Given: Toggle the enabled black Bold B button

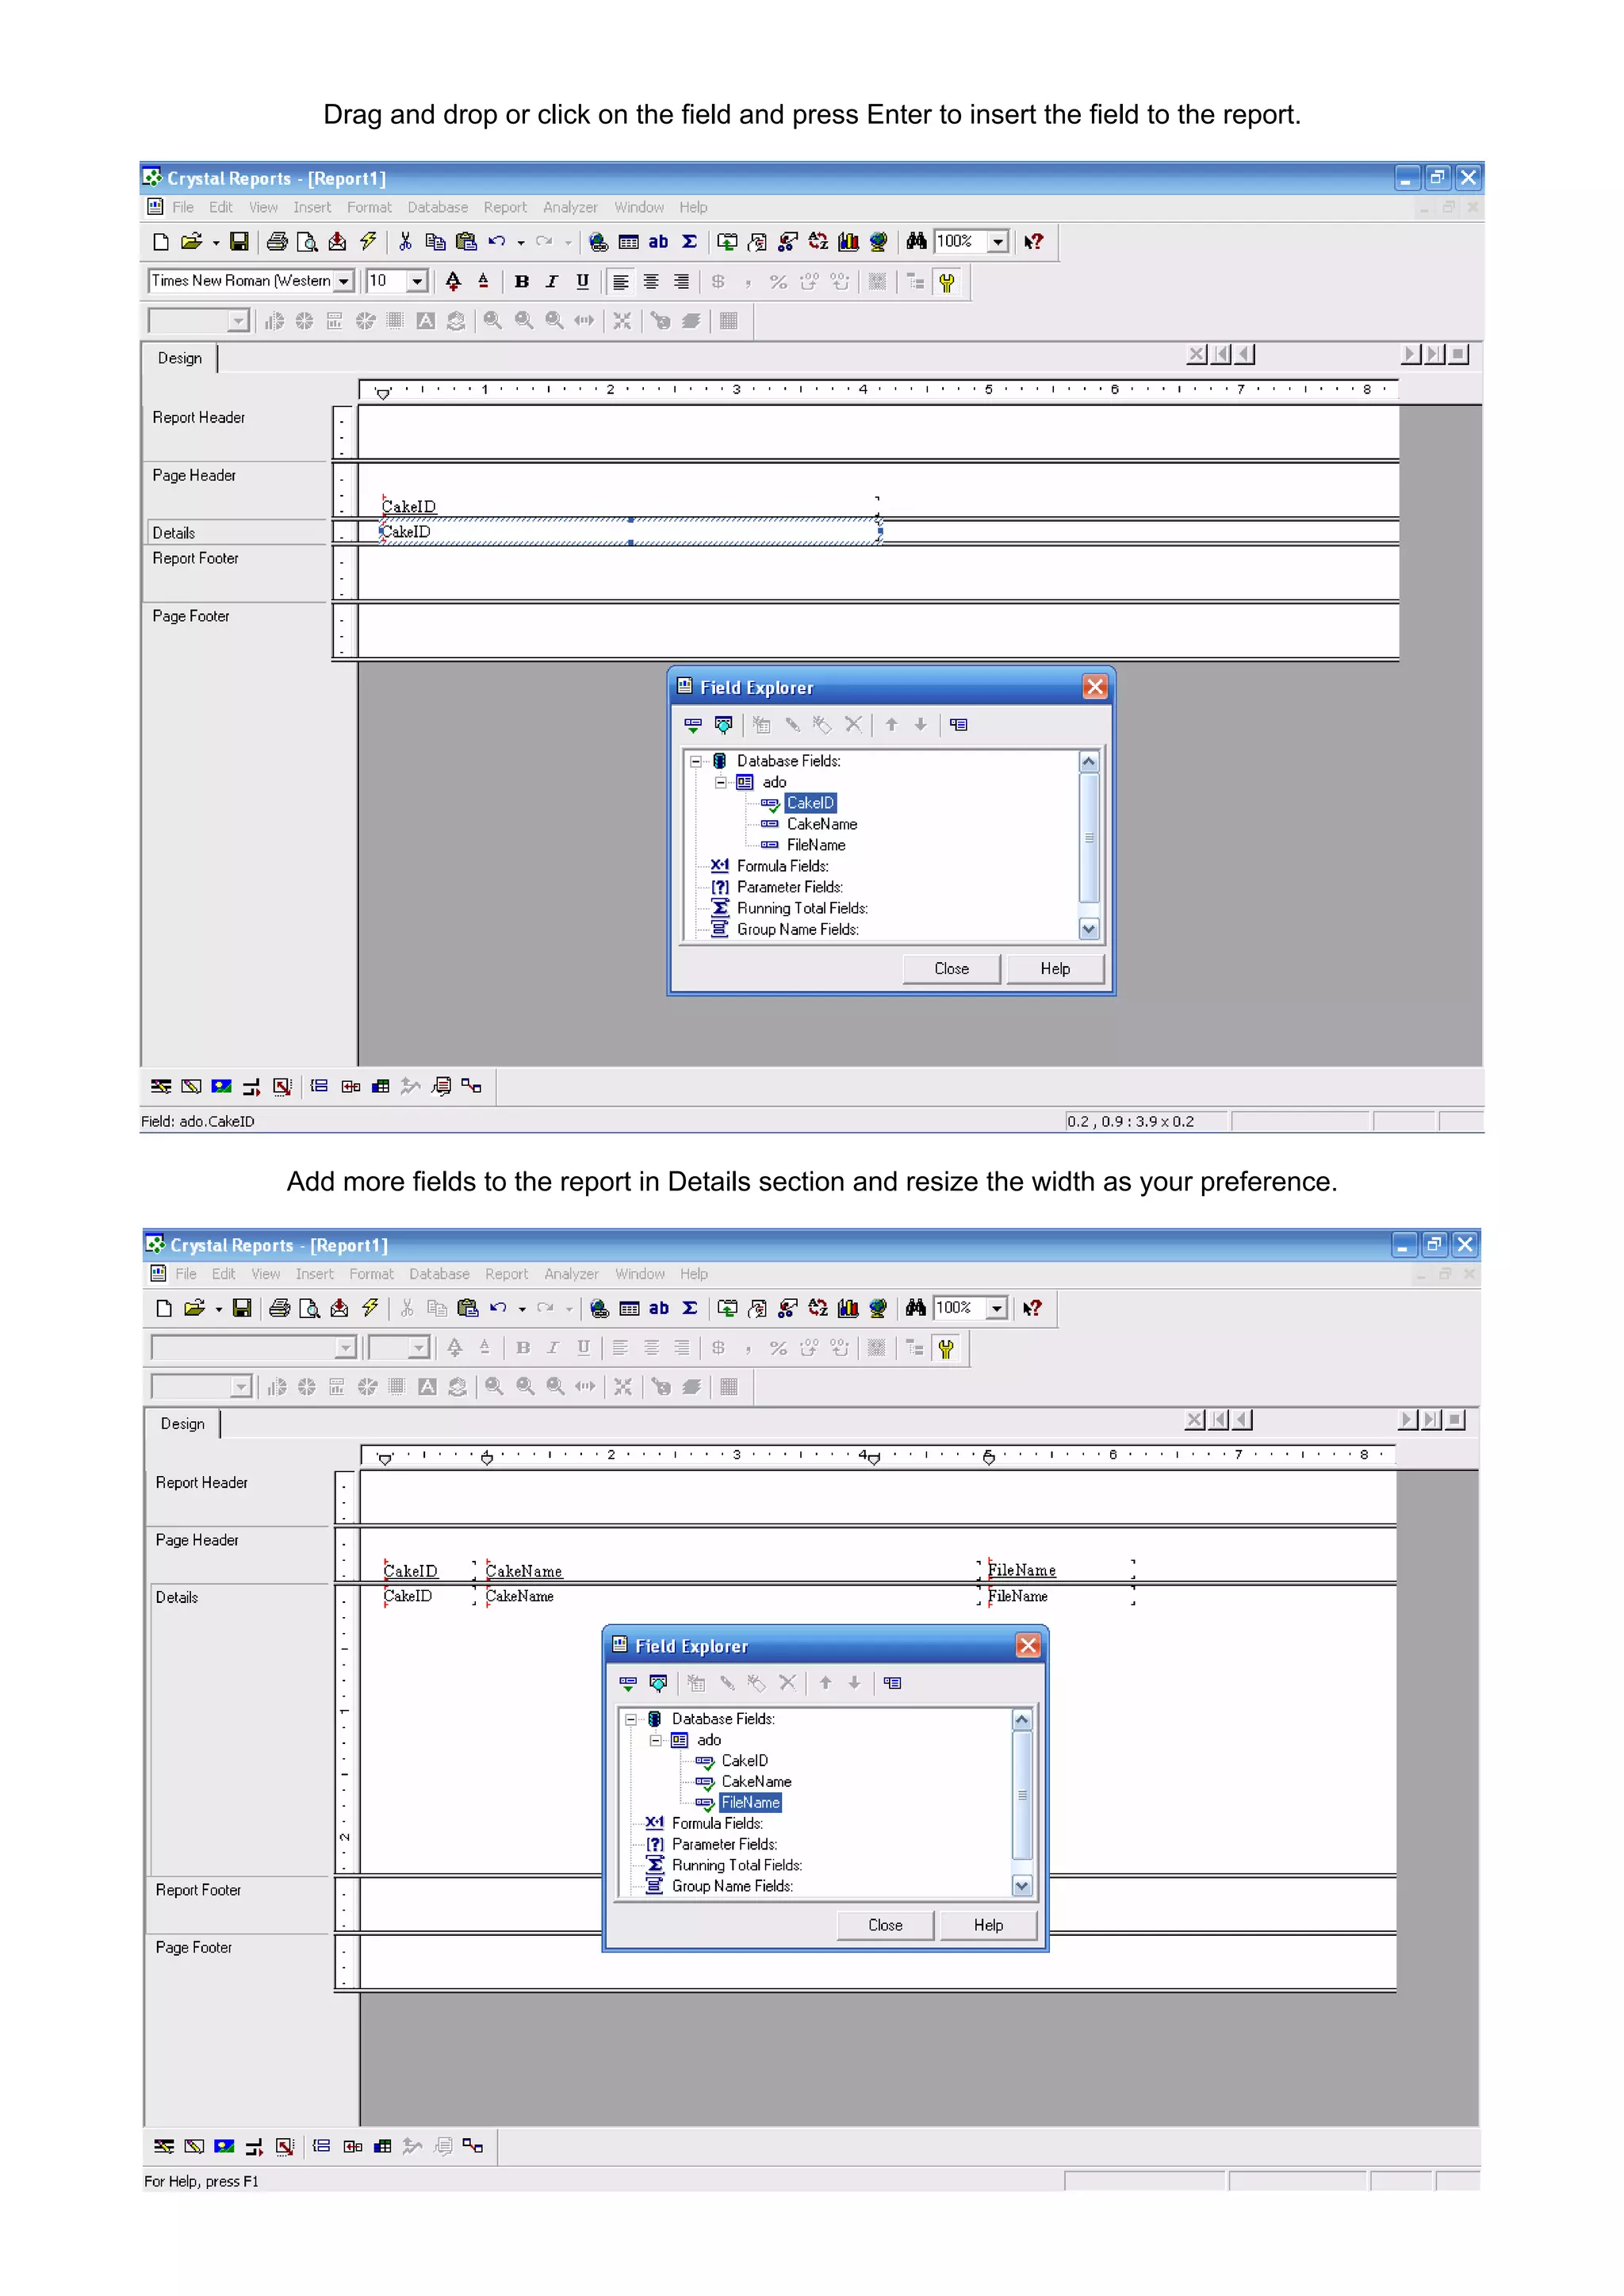Looking at the screenshot, I should point(521,282).
